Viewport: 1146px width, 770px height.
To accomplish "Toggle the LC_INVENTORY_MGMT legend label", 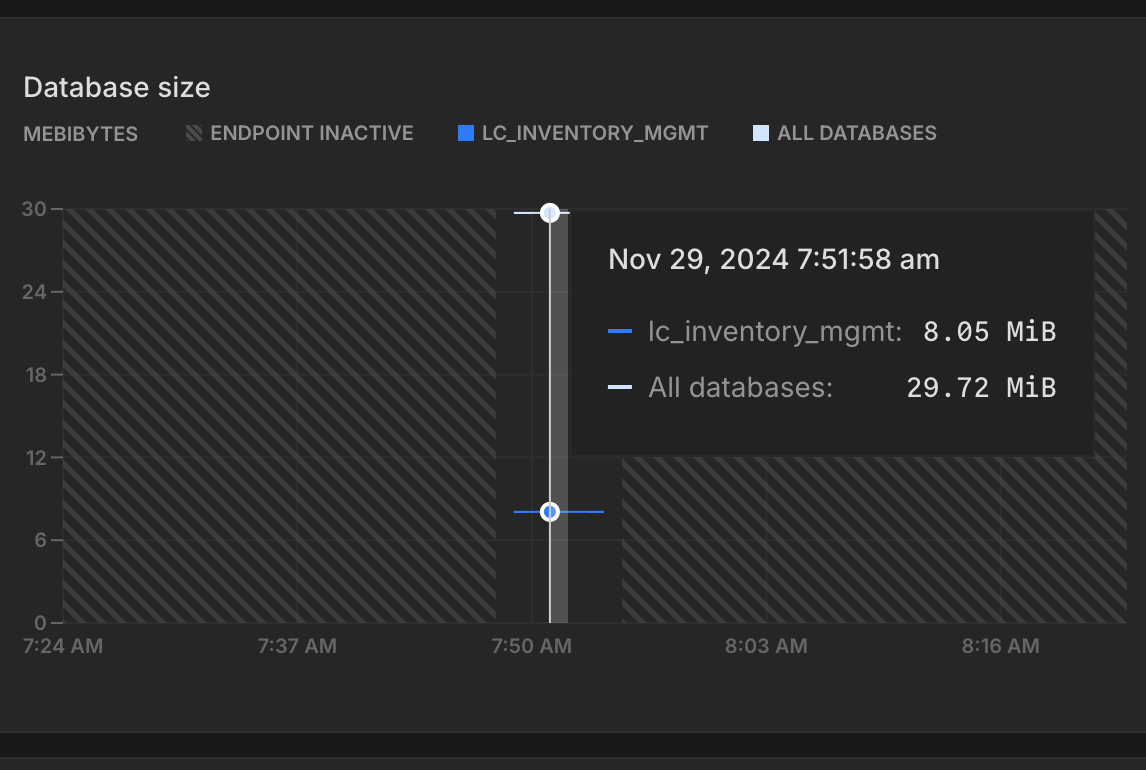I will tap(595, 133).
